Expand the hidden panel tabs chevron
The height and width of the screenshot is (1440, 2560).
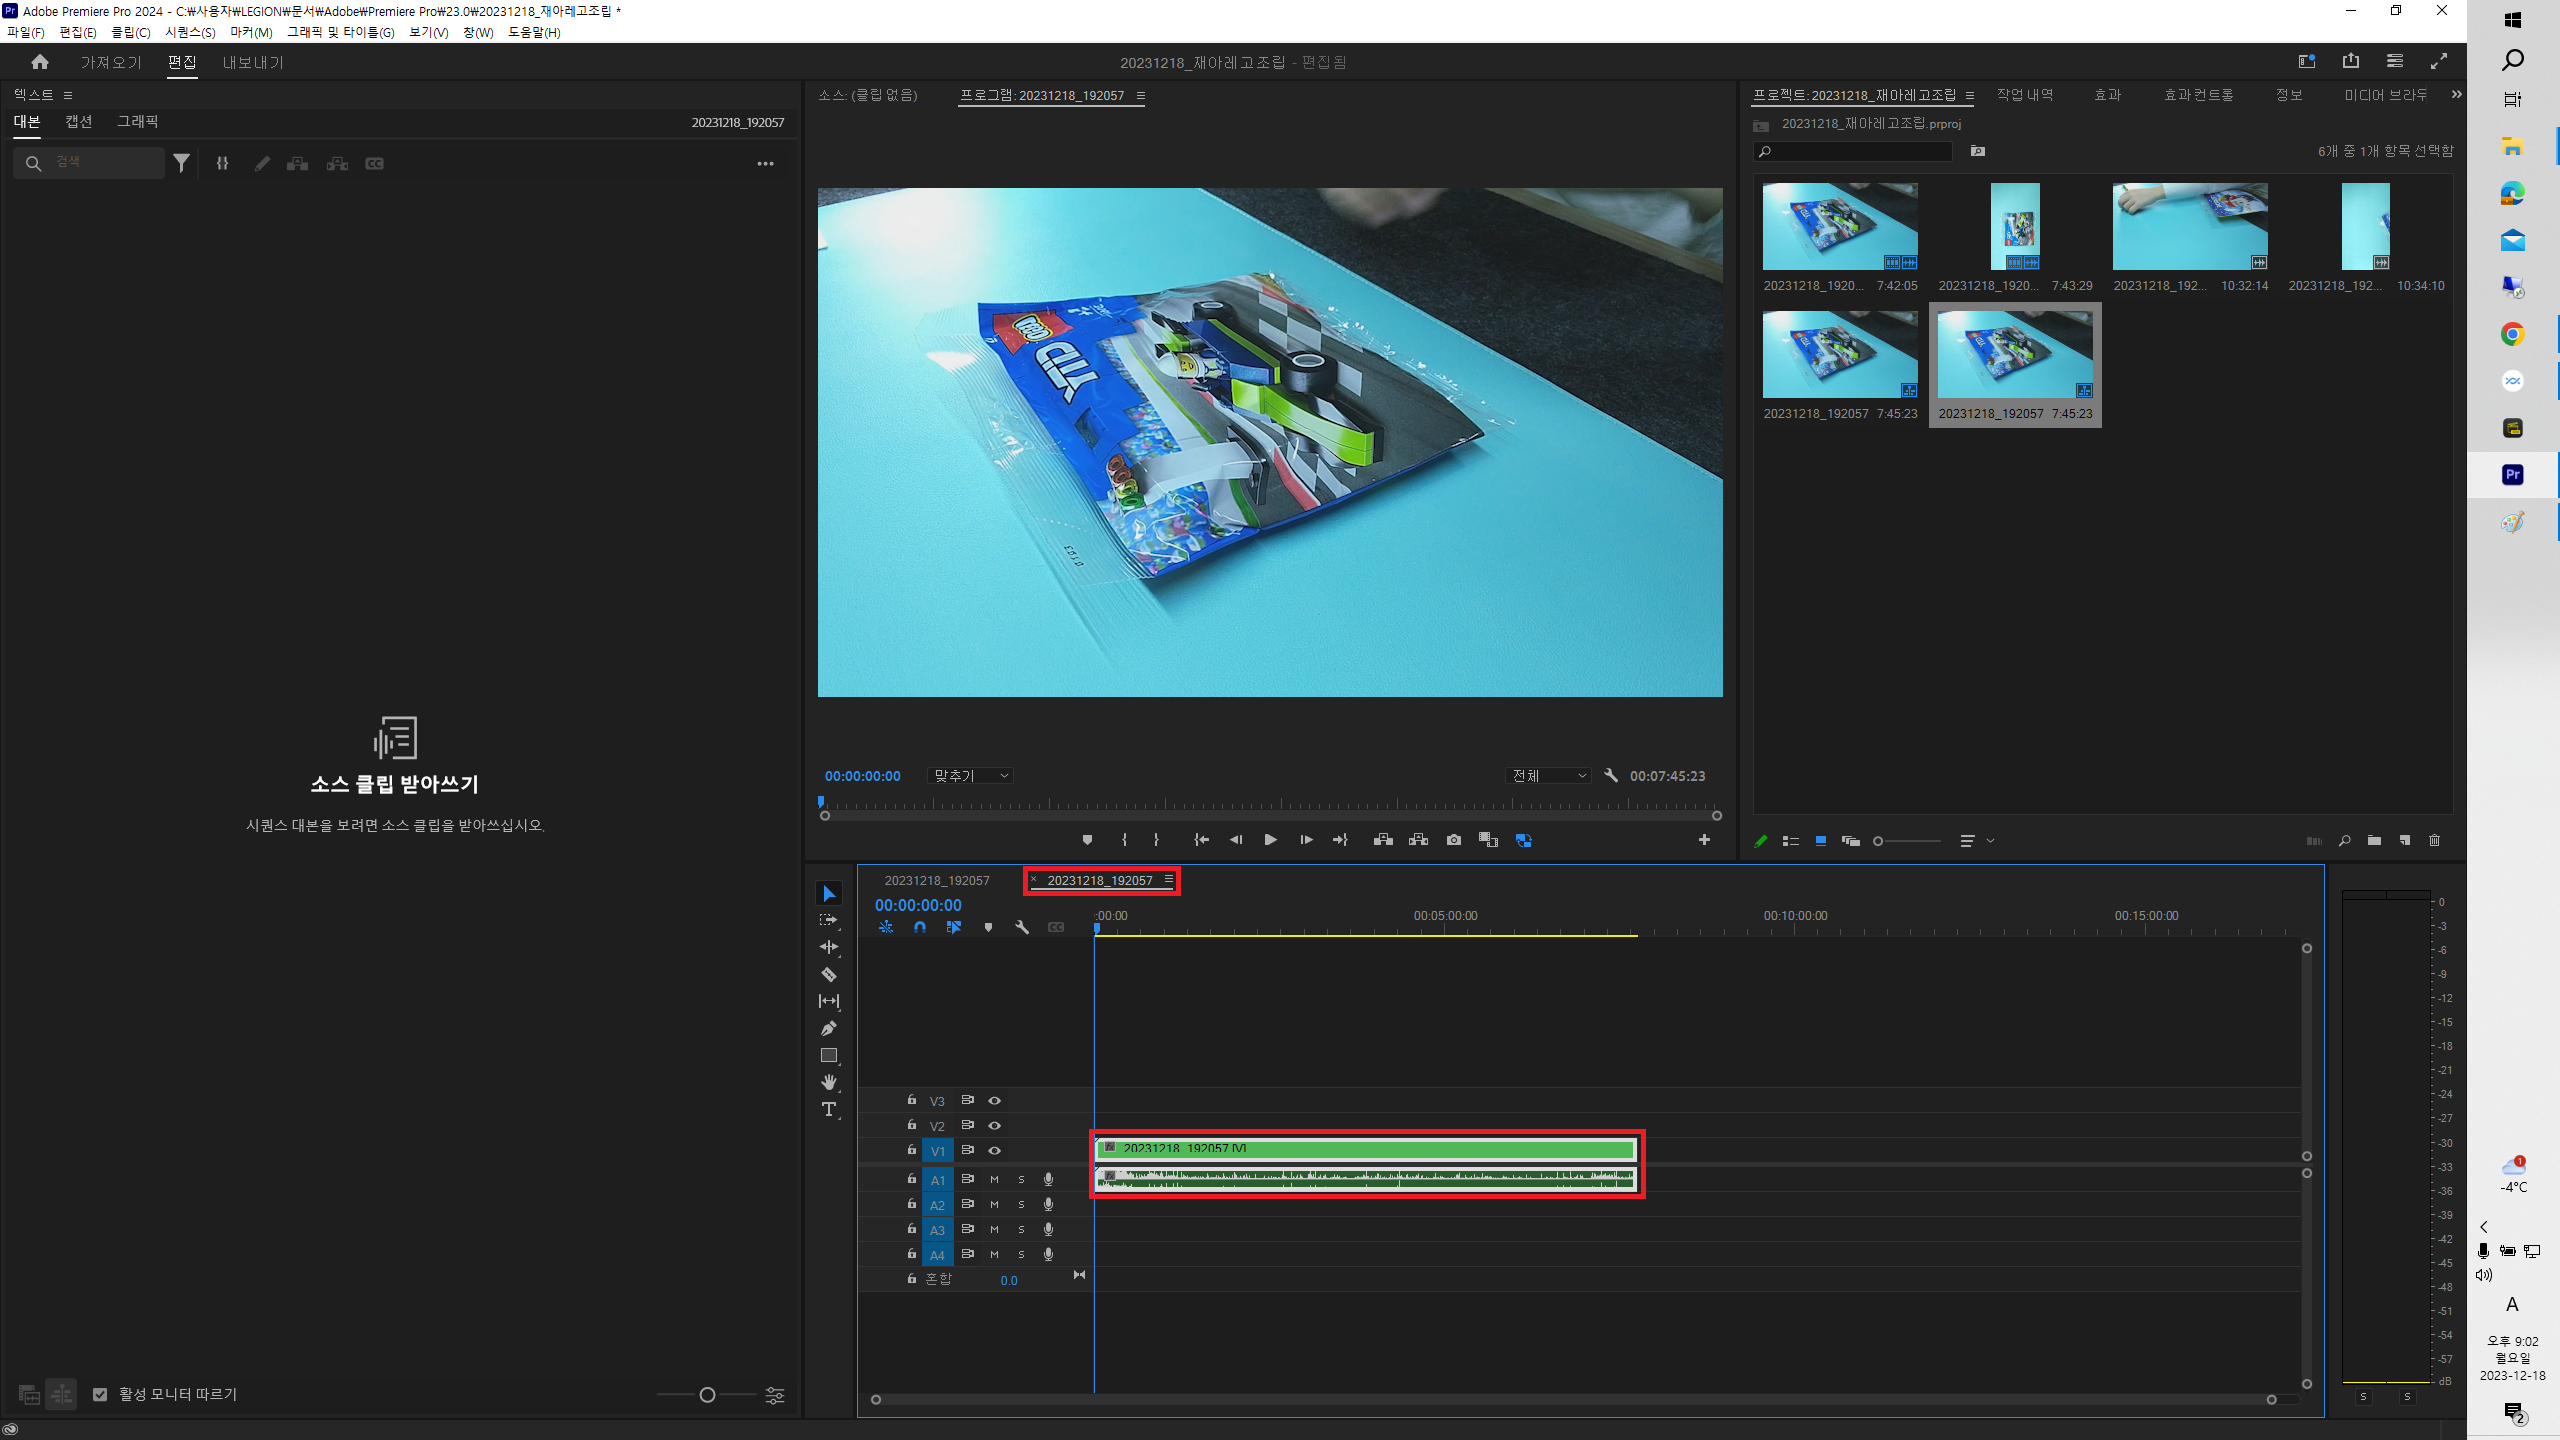pos(2456,95)
